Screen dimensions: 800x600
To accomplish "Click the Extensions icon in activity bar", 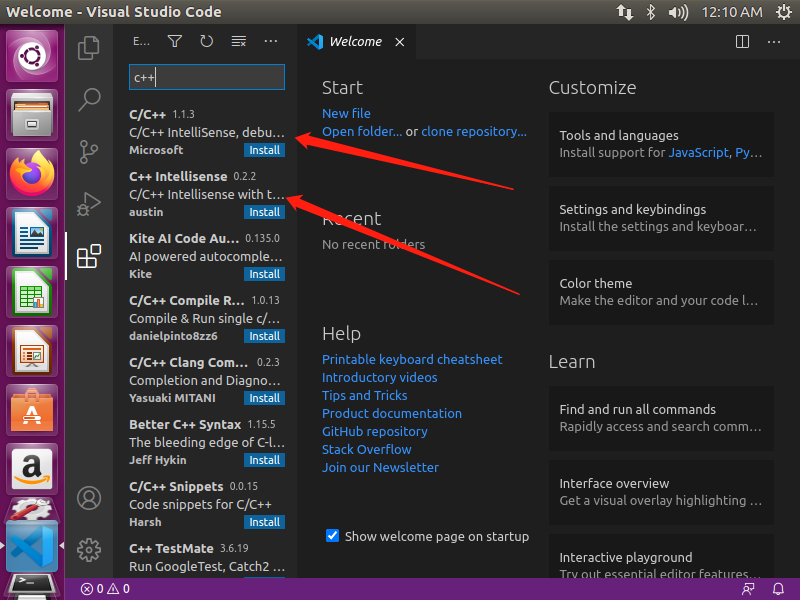I will (x=89, y=256).
